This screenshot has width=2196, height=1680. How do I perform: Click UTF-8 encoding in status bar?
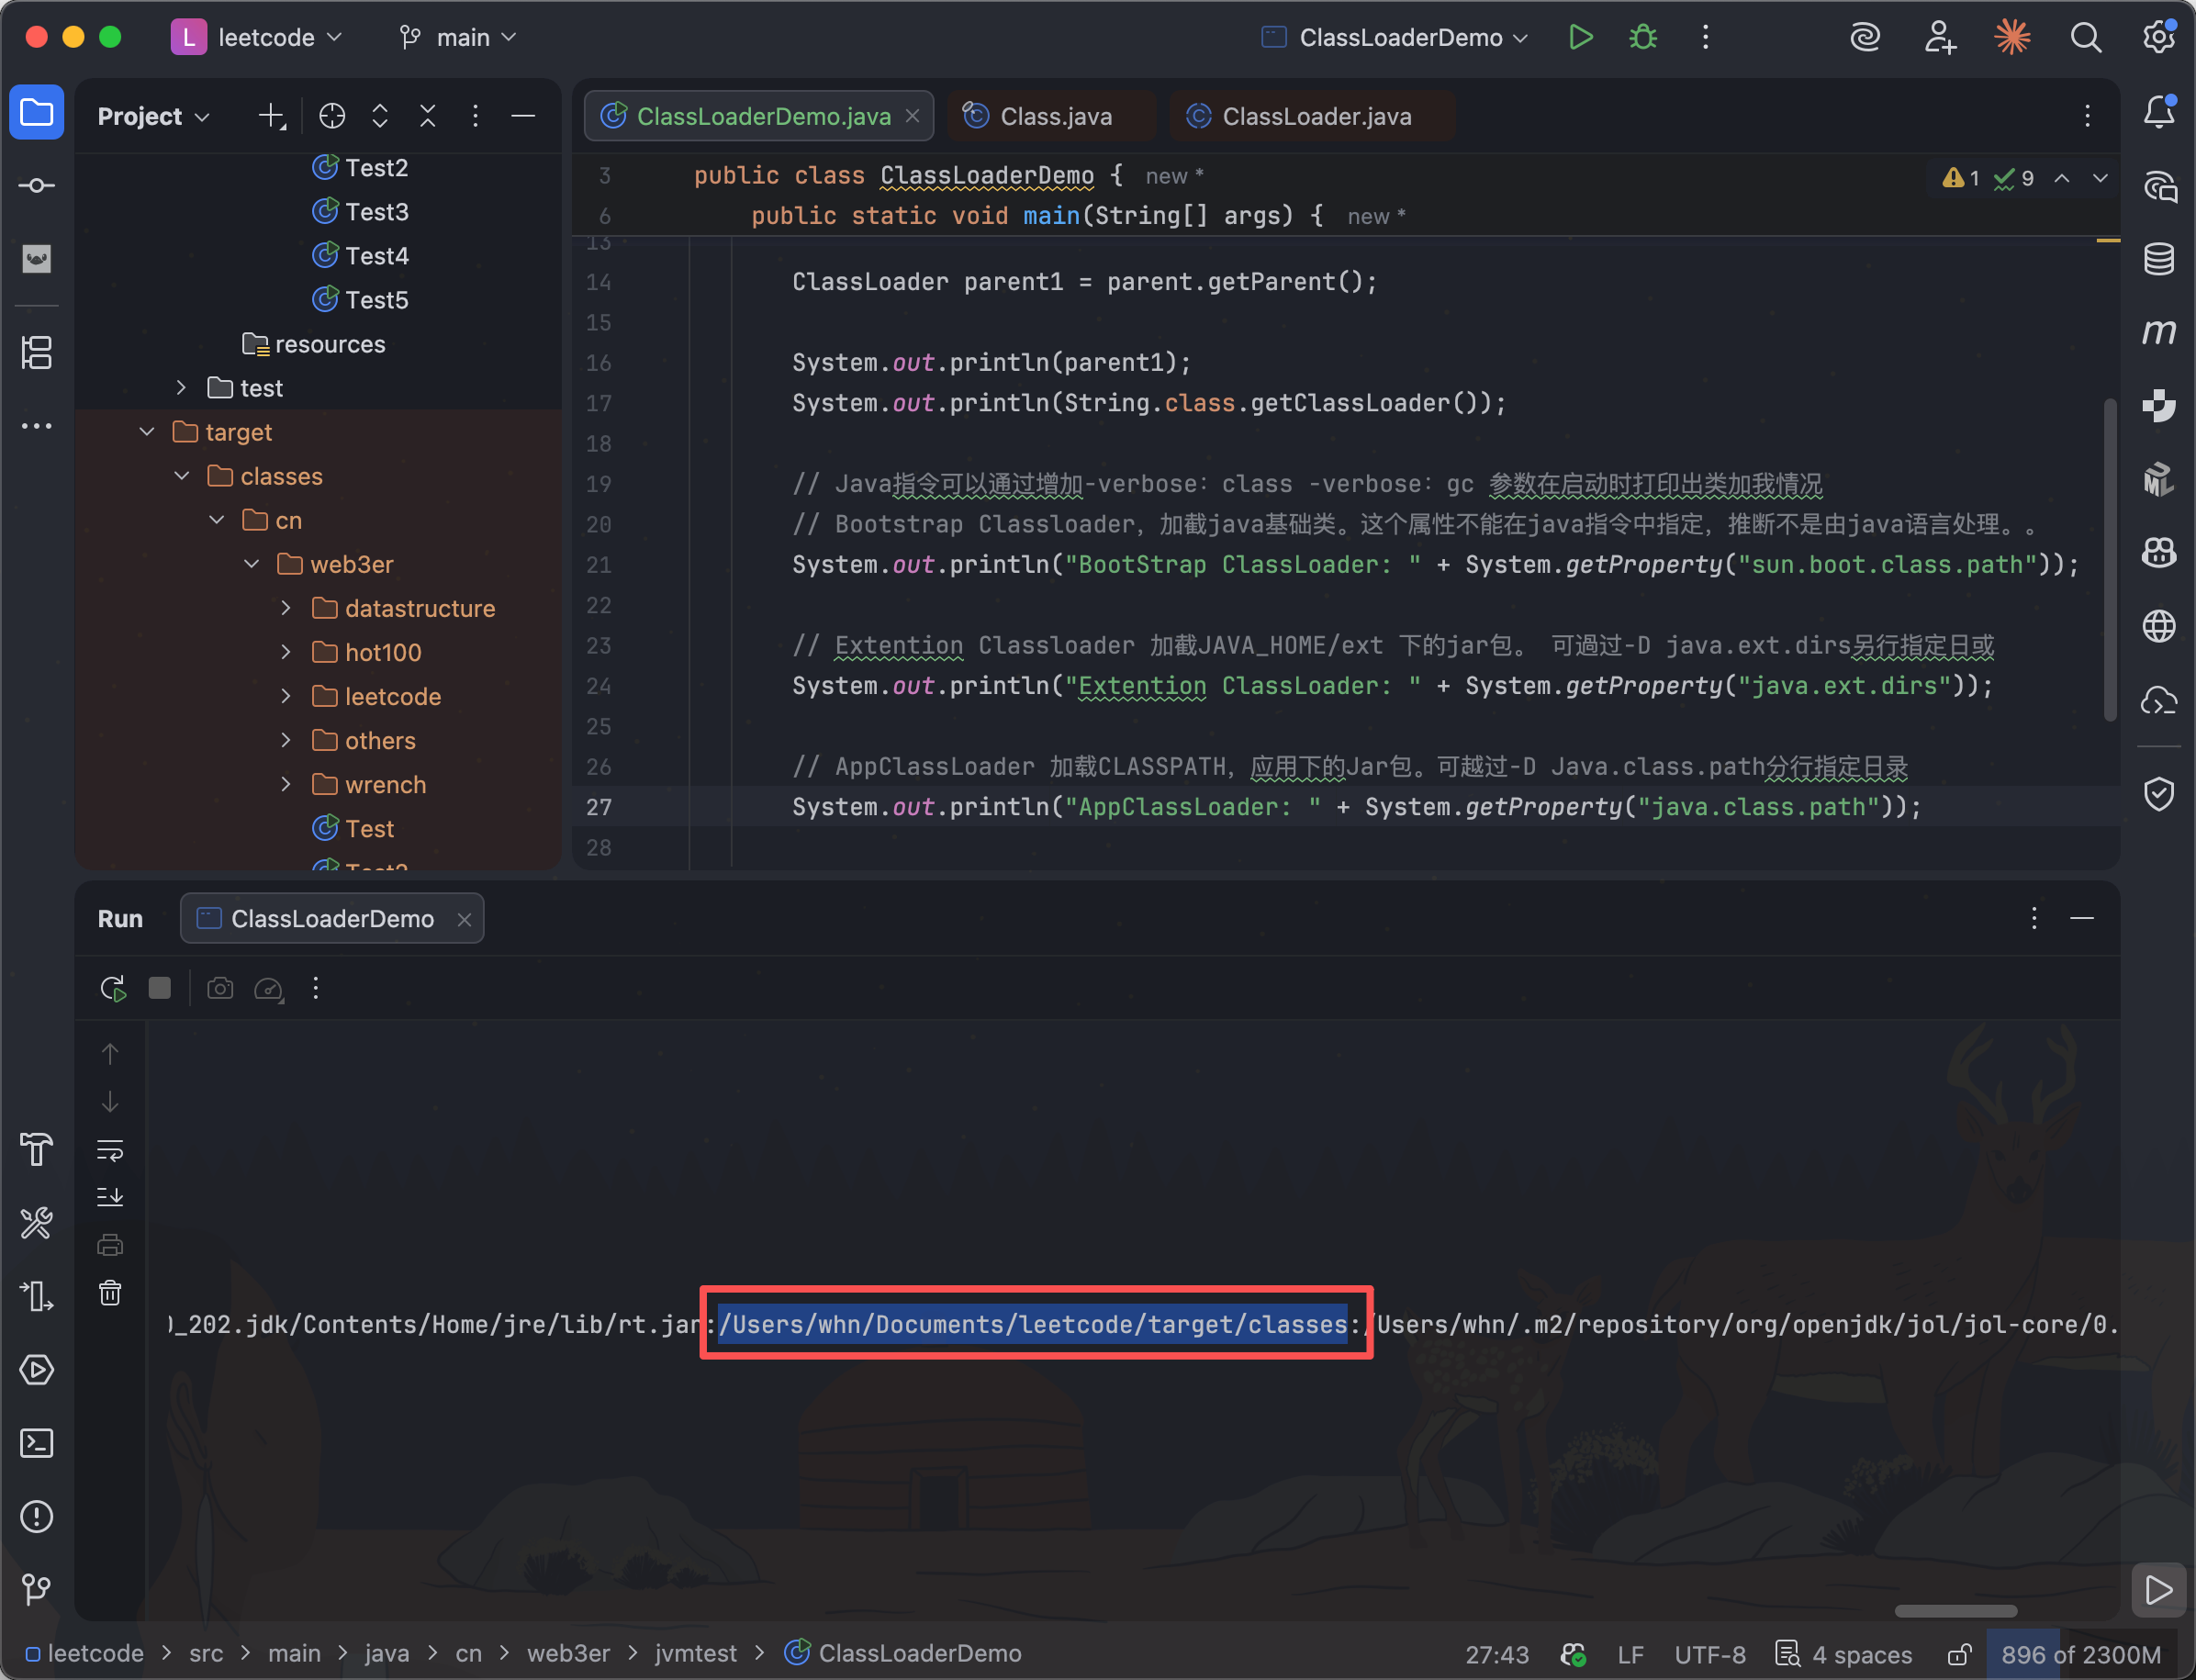pos(1709,1654)
